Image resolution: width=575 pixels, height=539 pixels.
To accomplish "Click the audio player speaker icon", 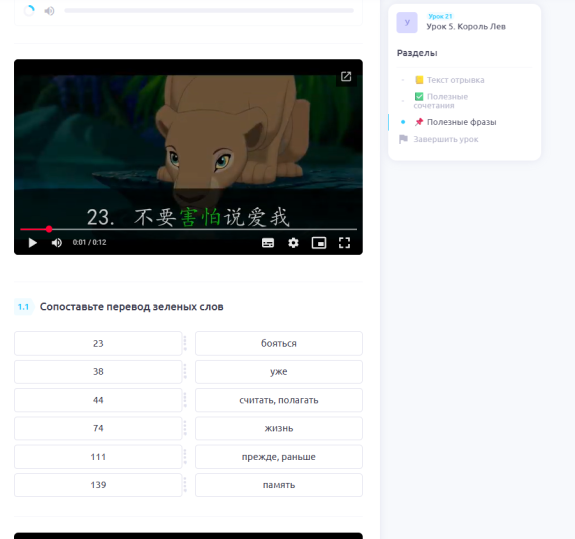I will point(50,11).
